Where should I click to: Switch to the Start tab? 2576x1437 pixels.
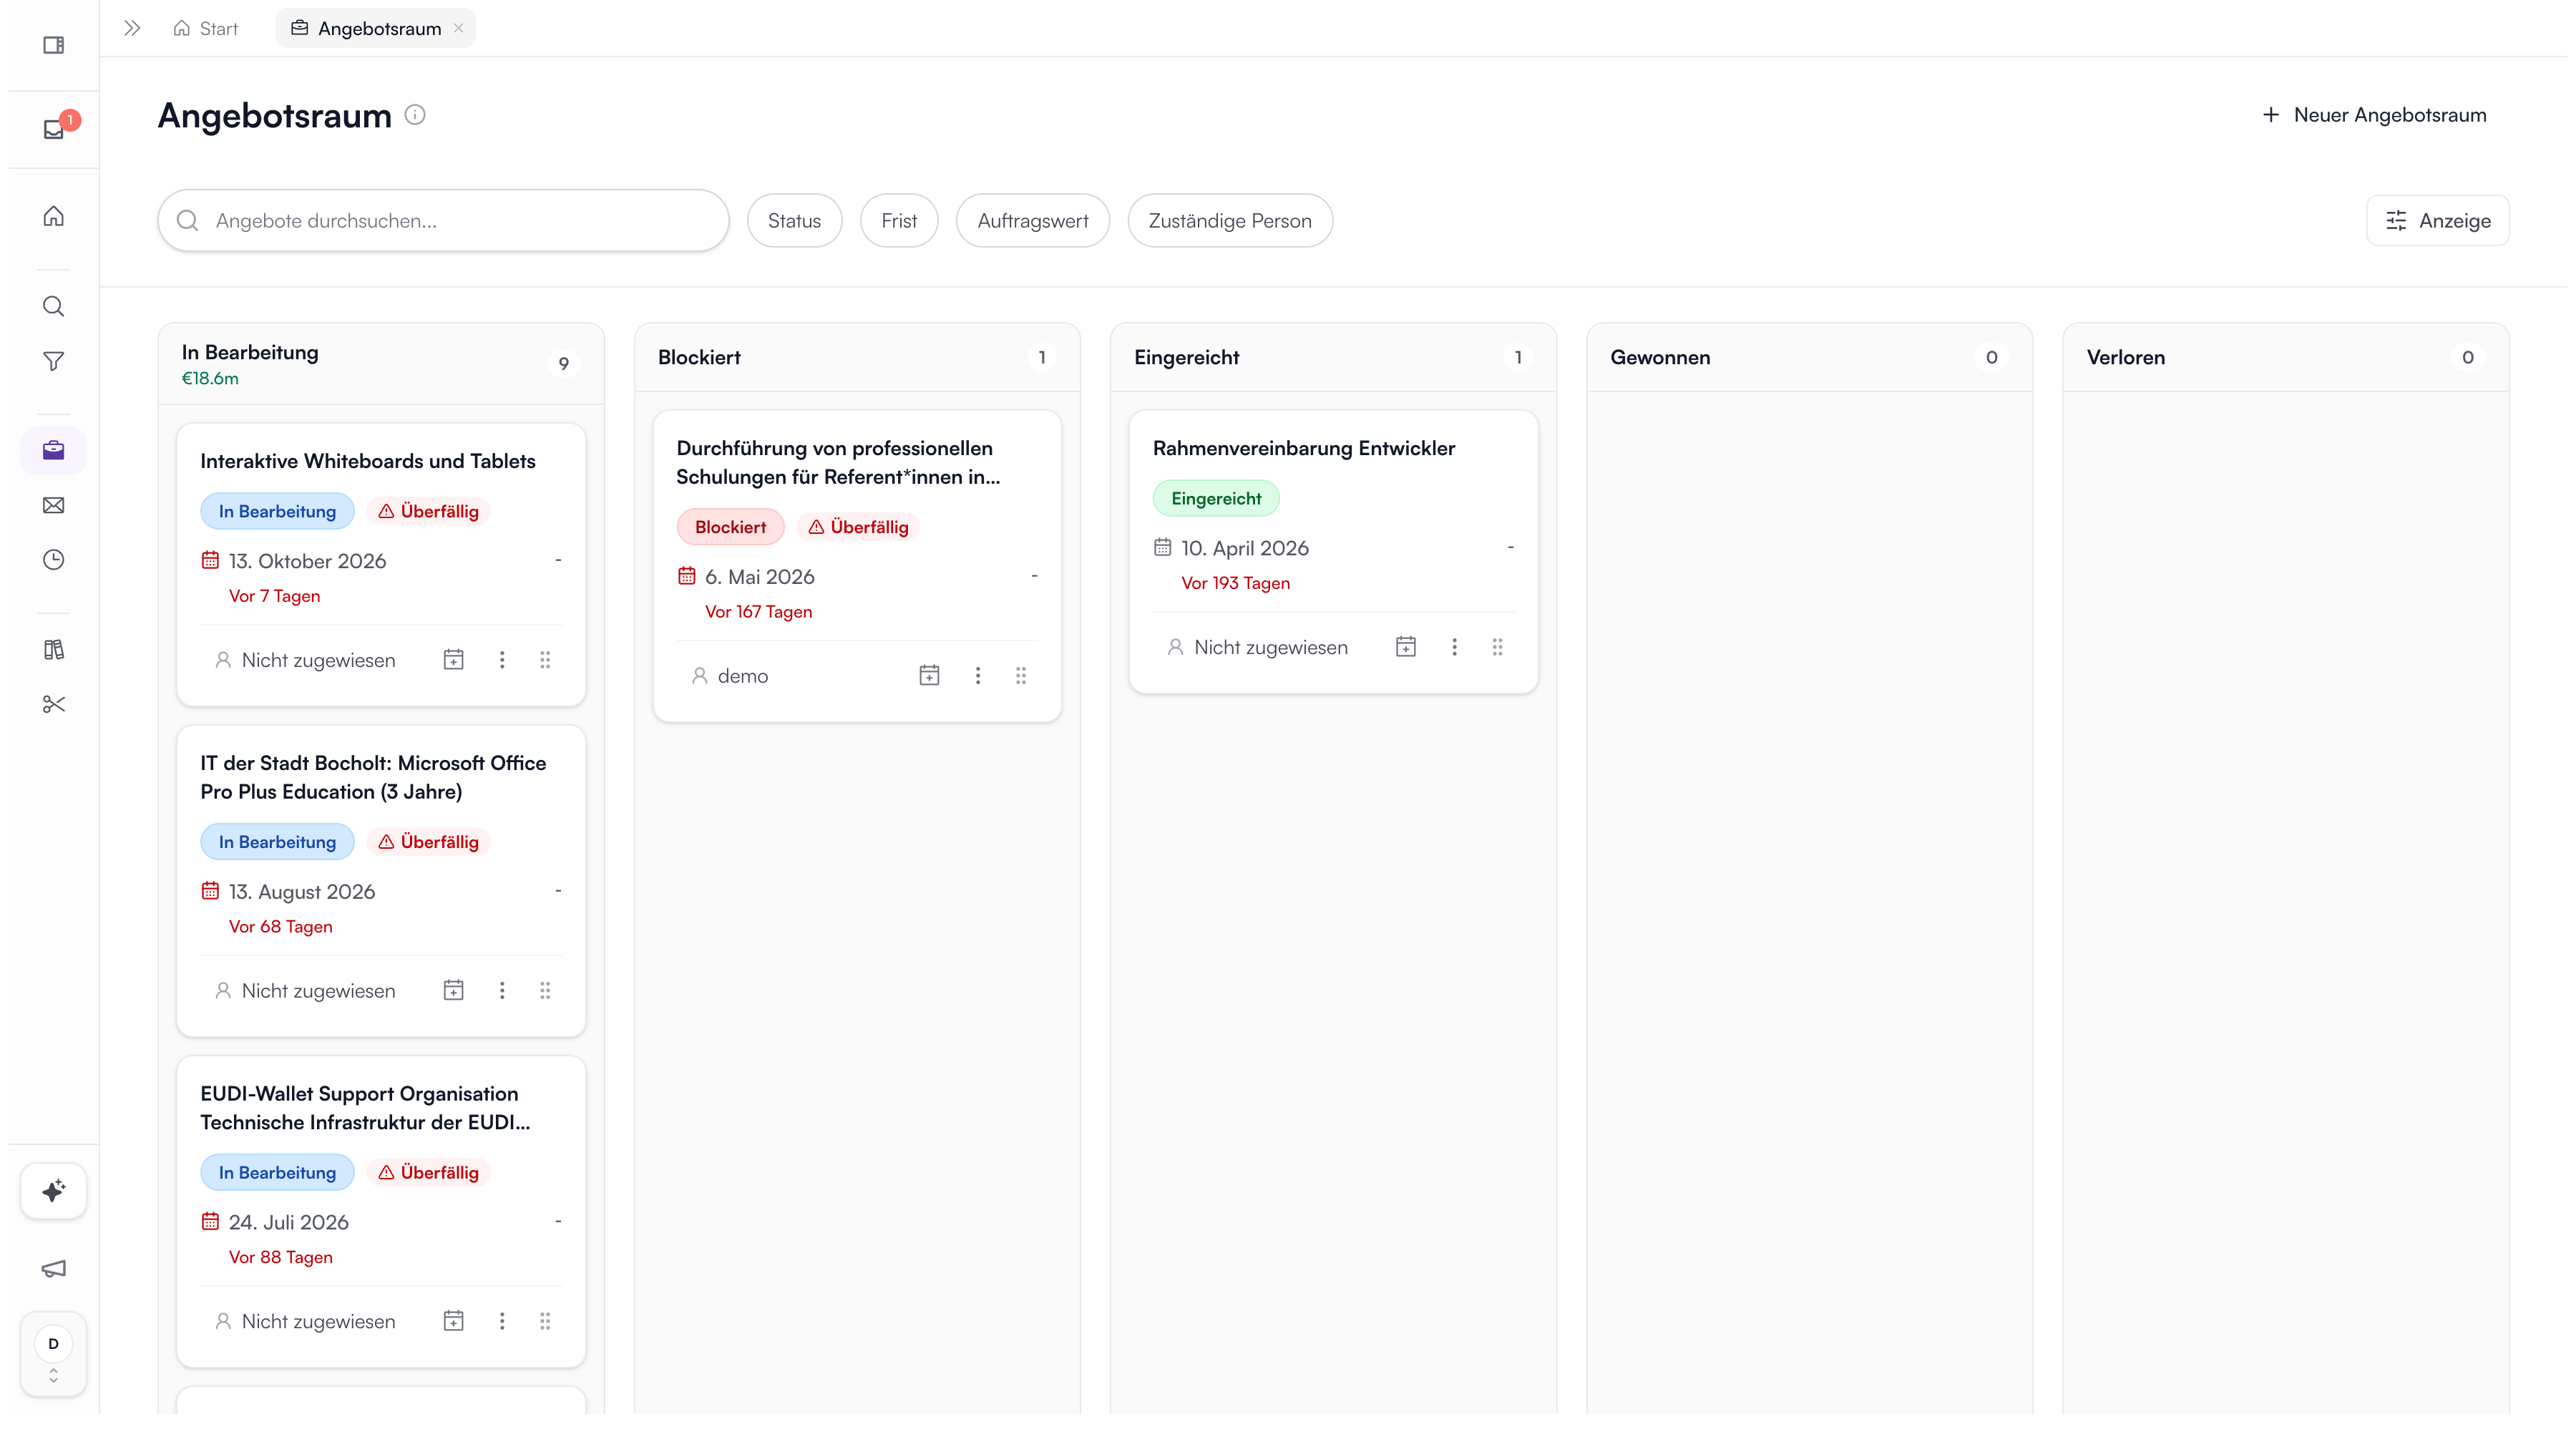206,28
